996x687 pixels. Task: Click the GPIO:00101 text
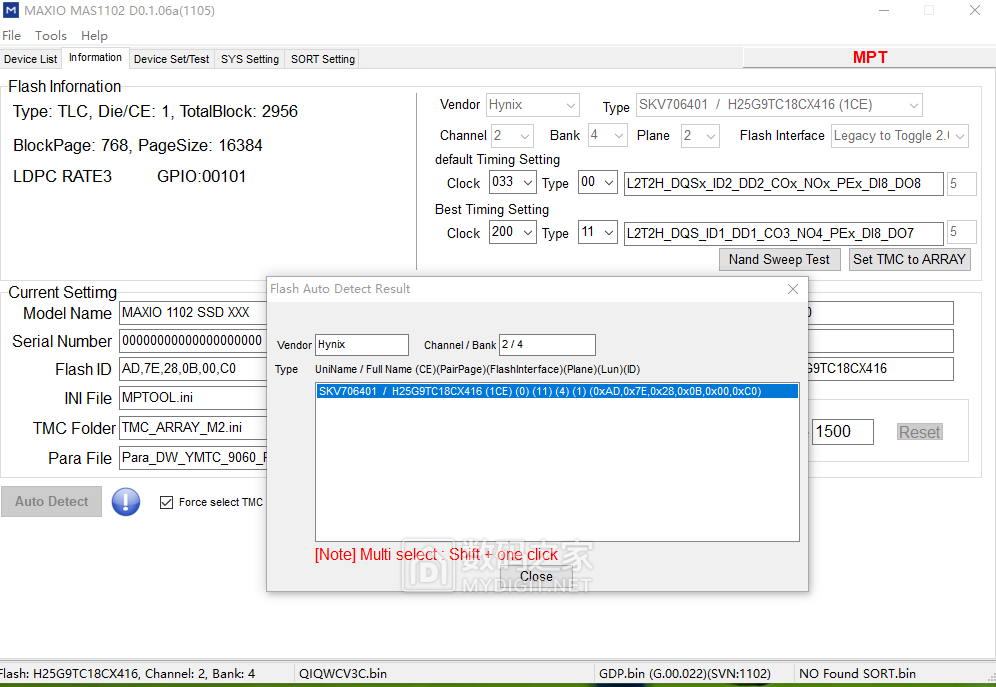pos(201,177)
